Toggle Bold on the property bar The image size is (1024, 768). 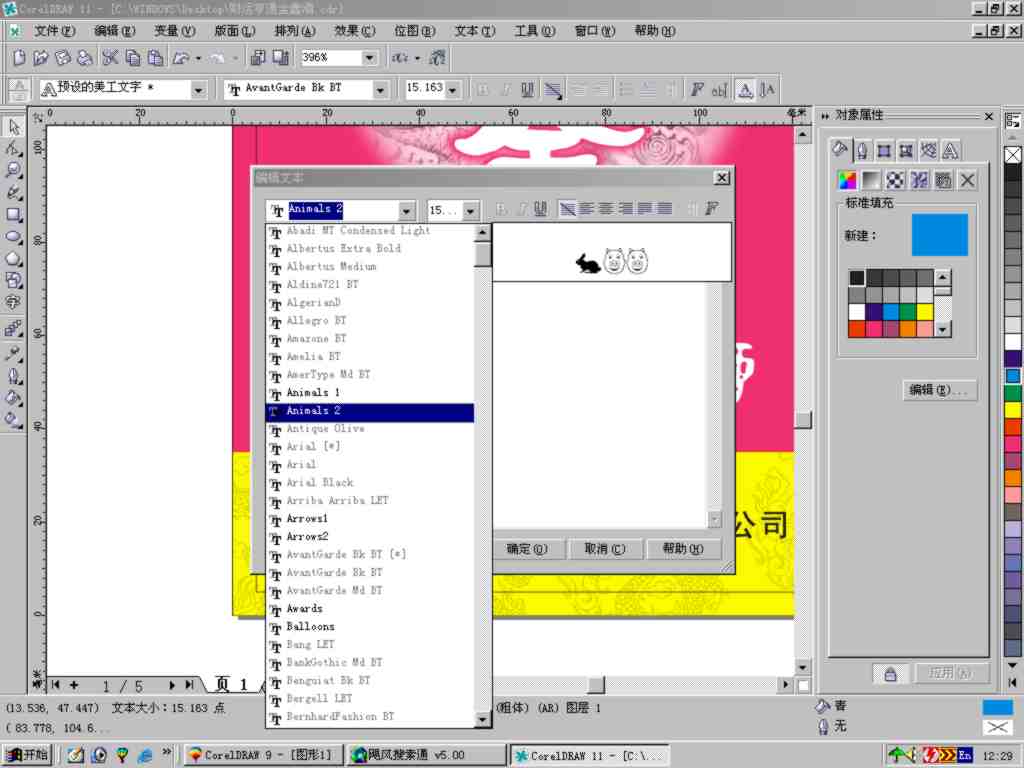pyautogui.click(x=483, y=89)
